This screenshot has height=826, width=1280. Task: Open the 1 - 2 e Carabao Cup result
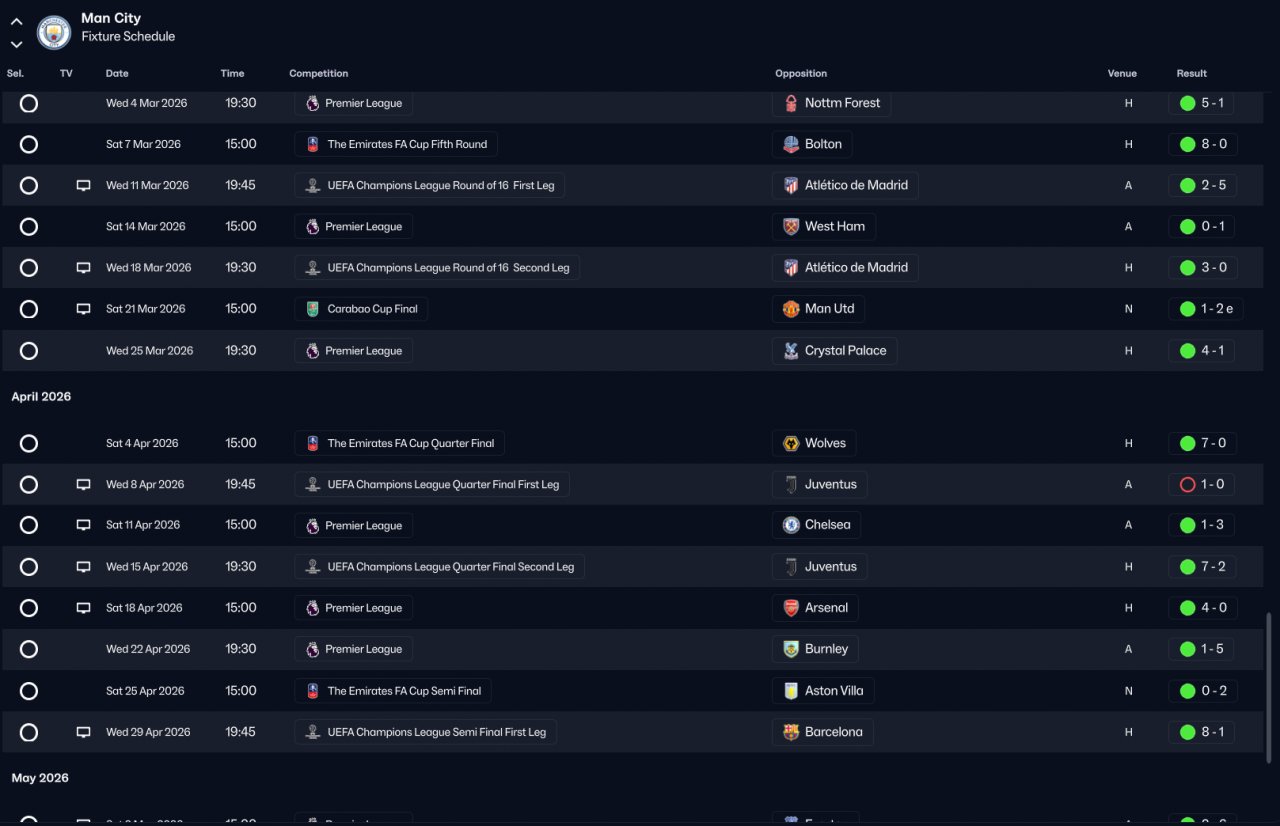click(1206, 309)
